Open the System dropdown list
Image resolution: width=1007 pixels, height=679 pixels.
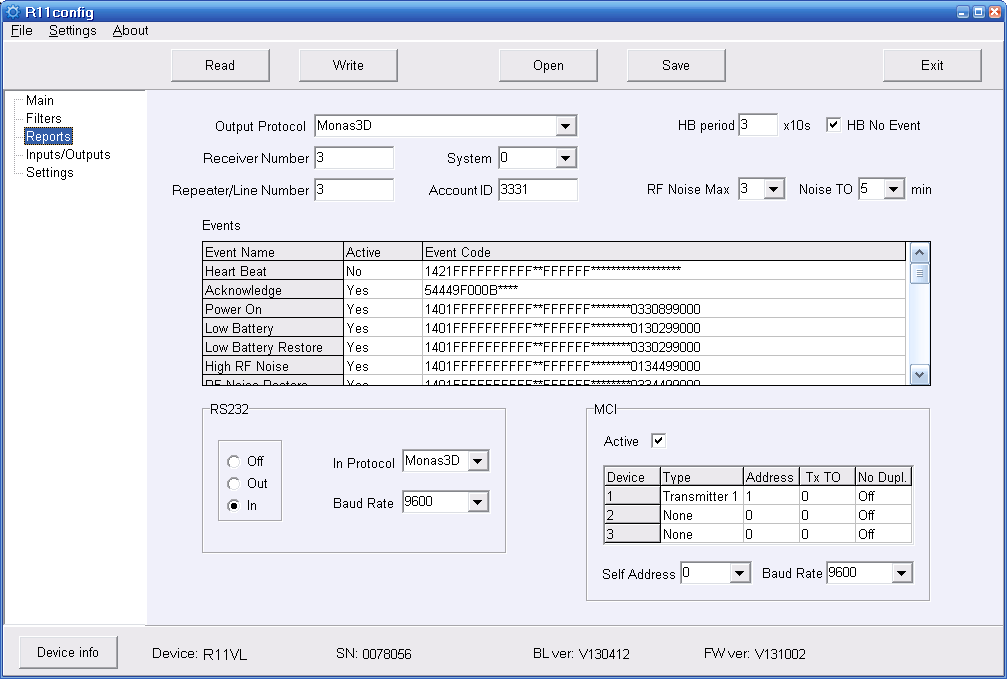566,158
